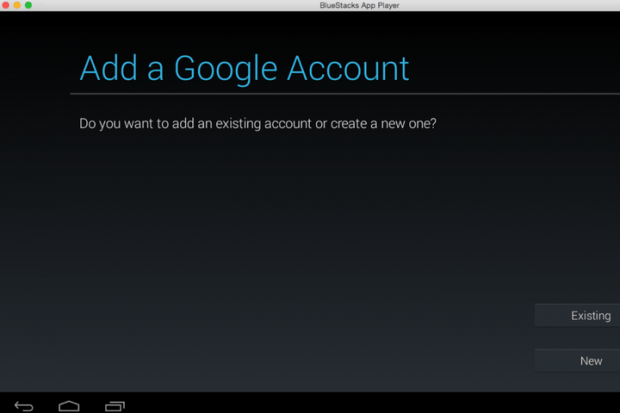Maximize BlueStacks with the green button
Viewport: 620px width, 413px height.
[x=27, y=5]
